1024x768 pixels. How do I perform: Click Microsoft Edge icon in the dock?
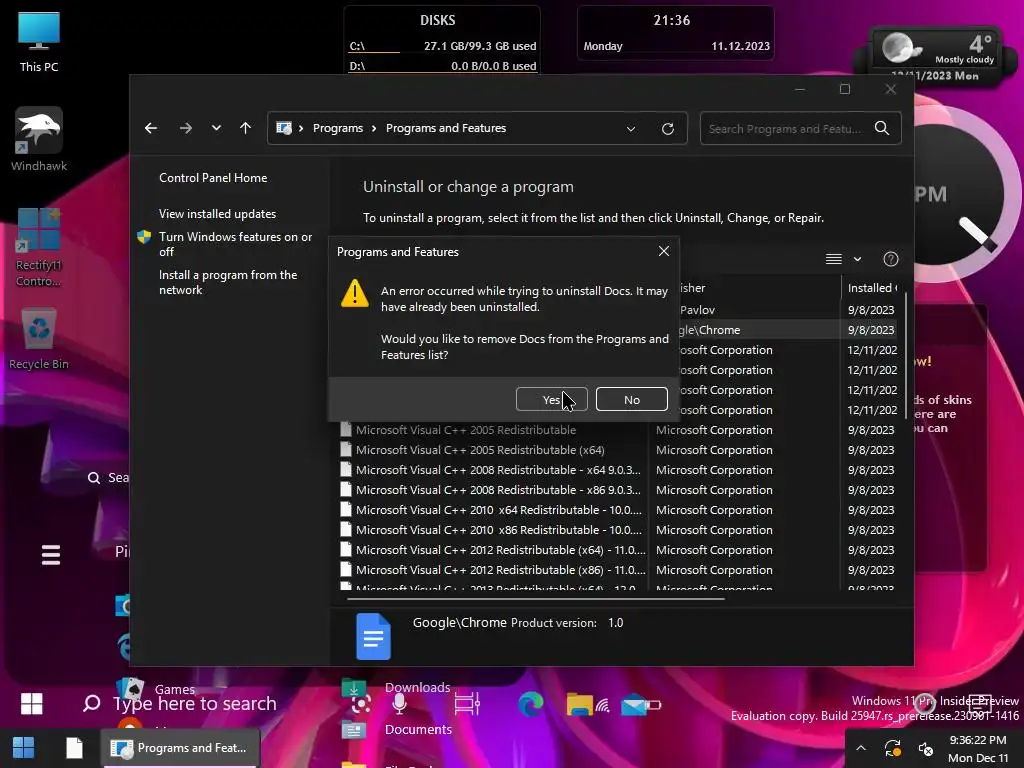(x=530, y=704)
